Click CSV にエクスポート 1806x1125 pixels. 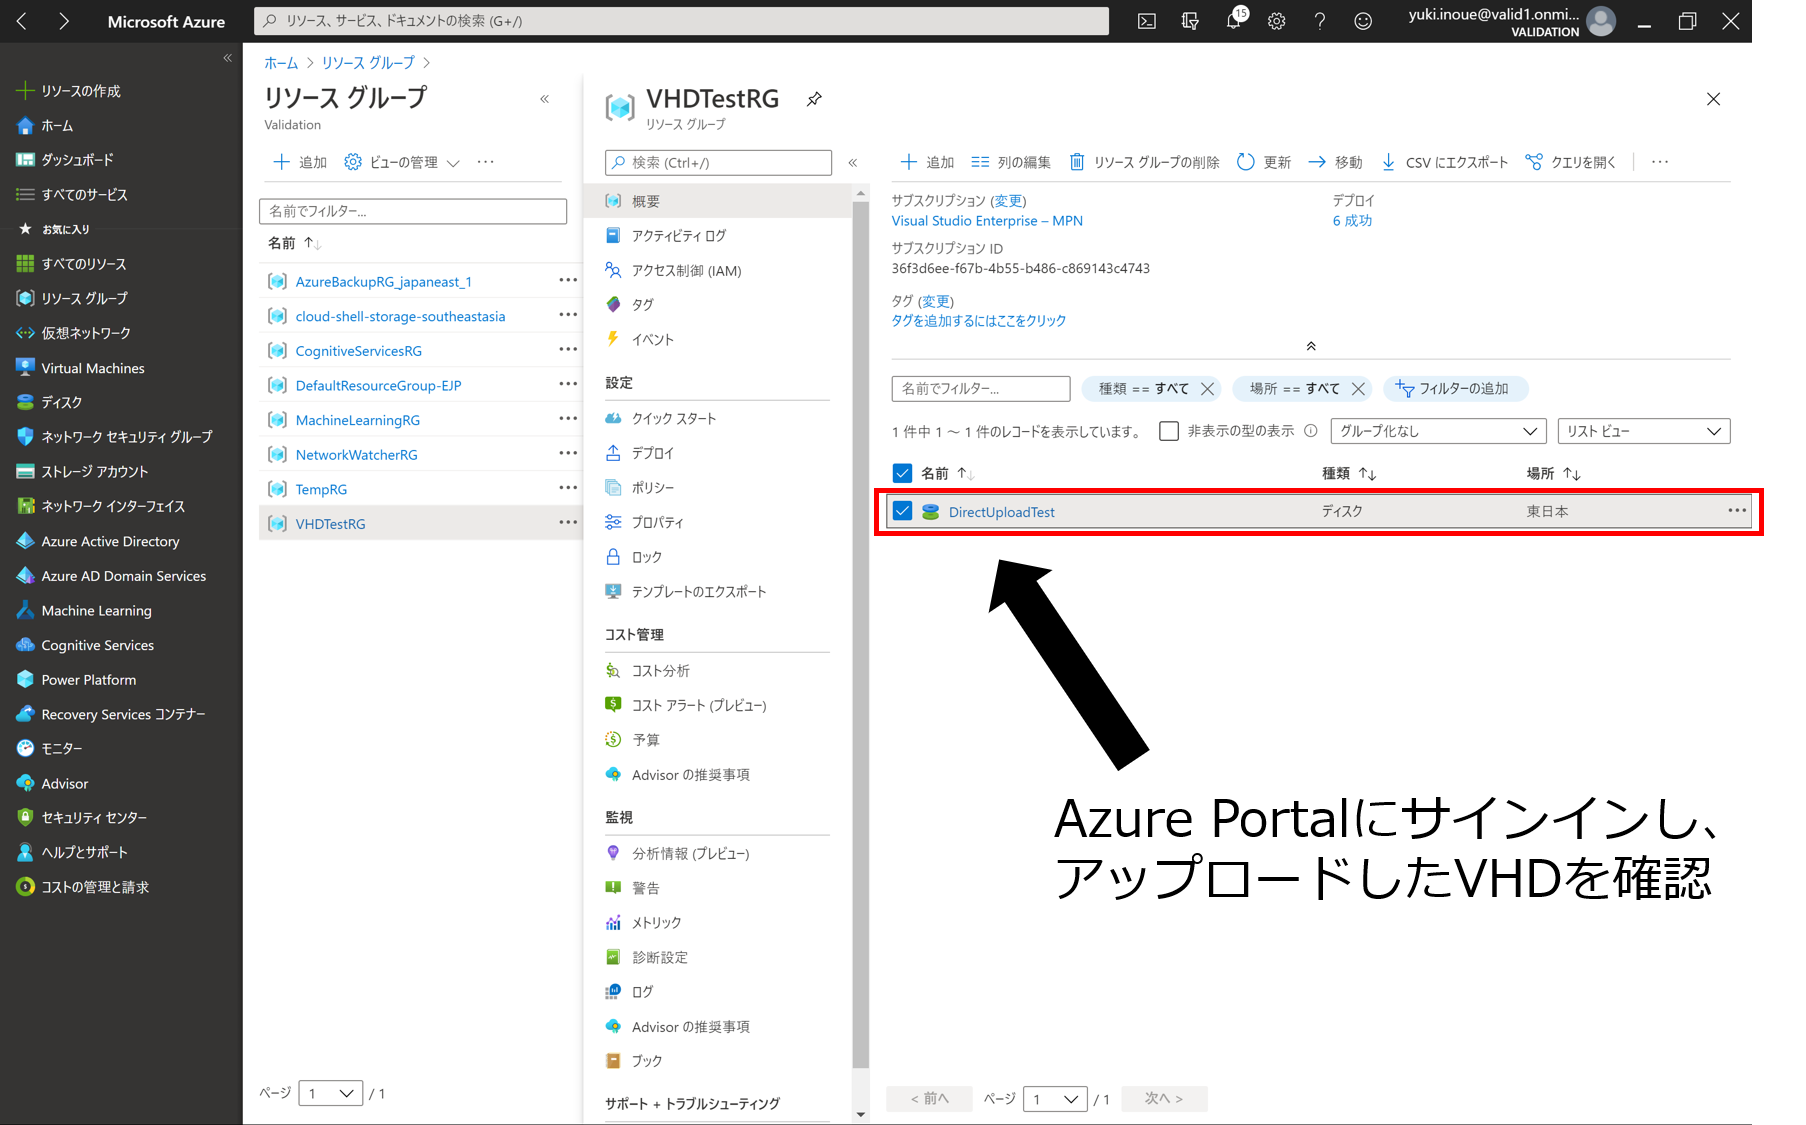pos(1444,162)
